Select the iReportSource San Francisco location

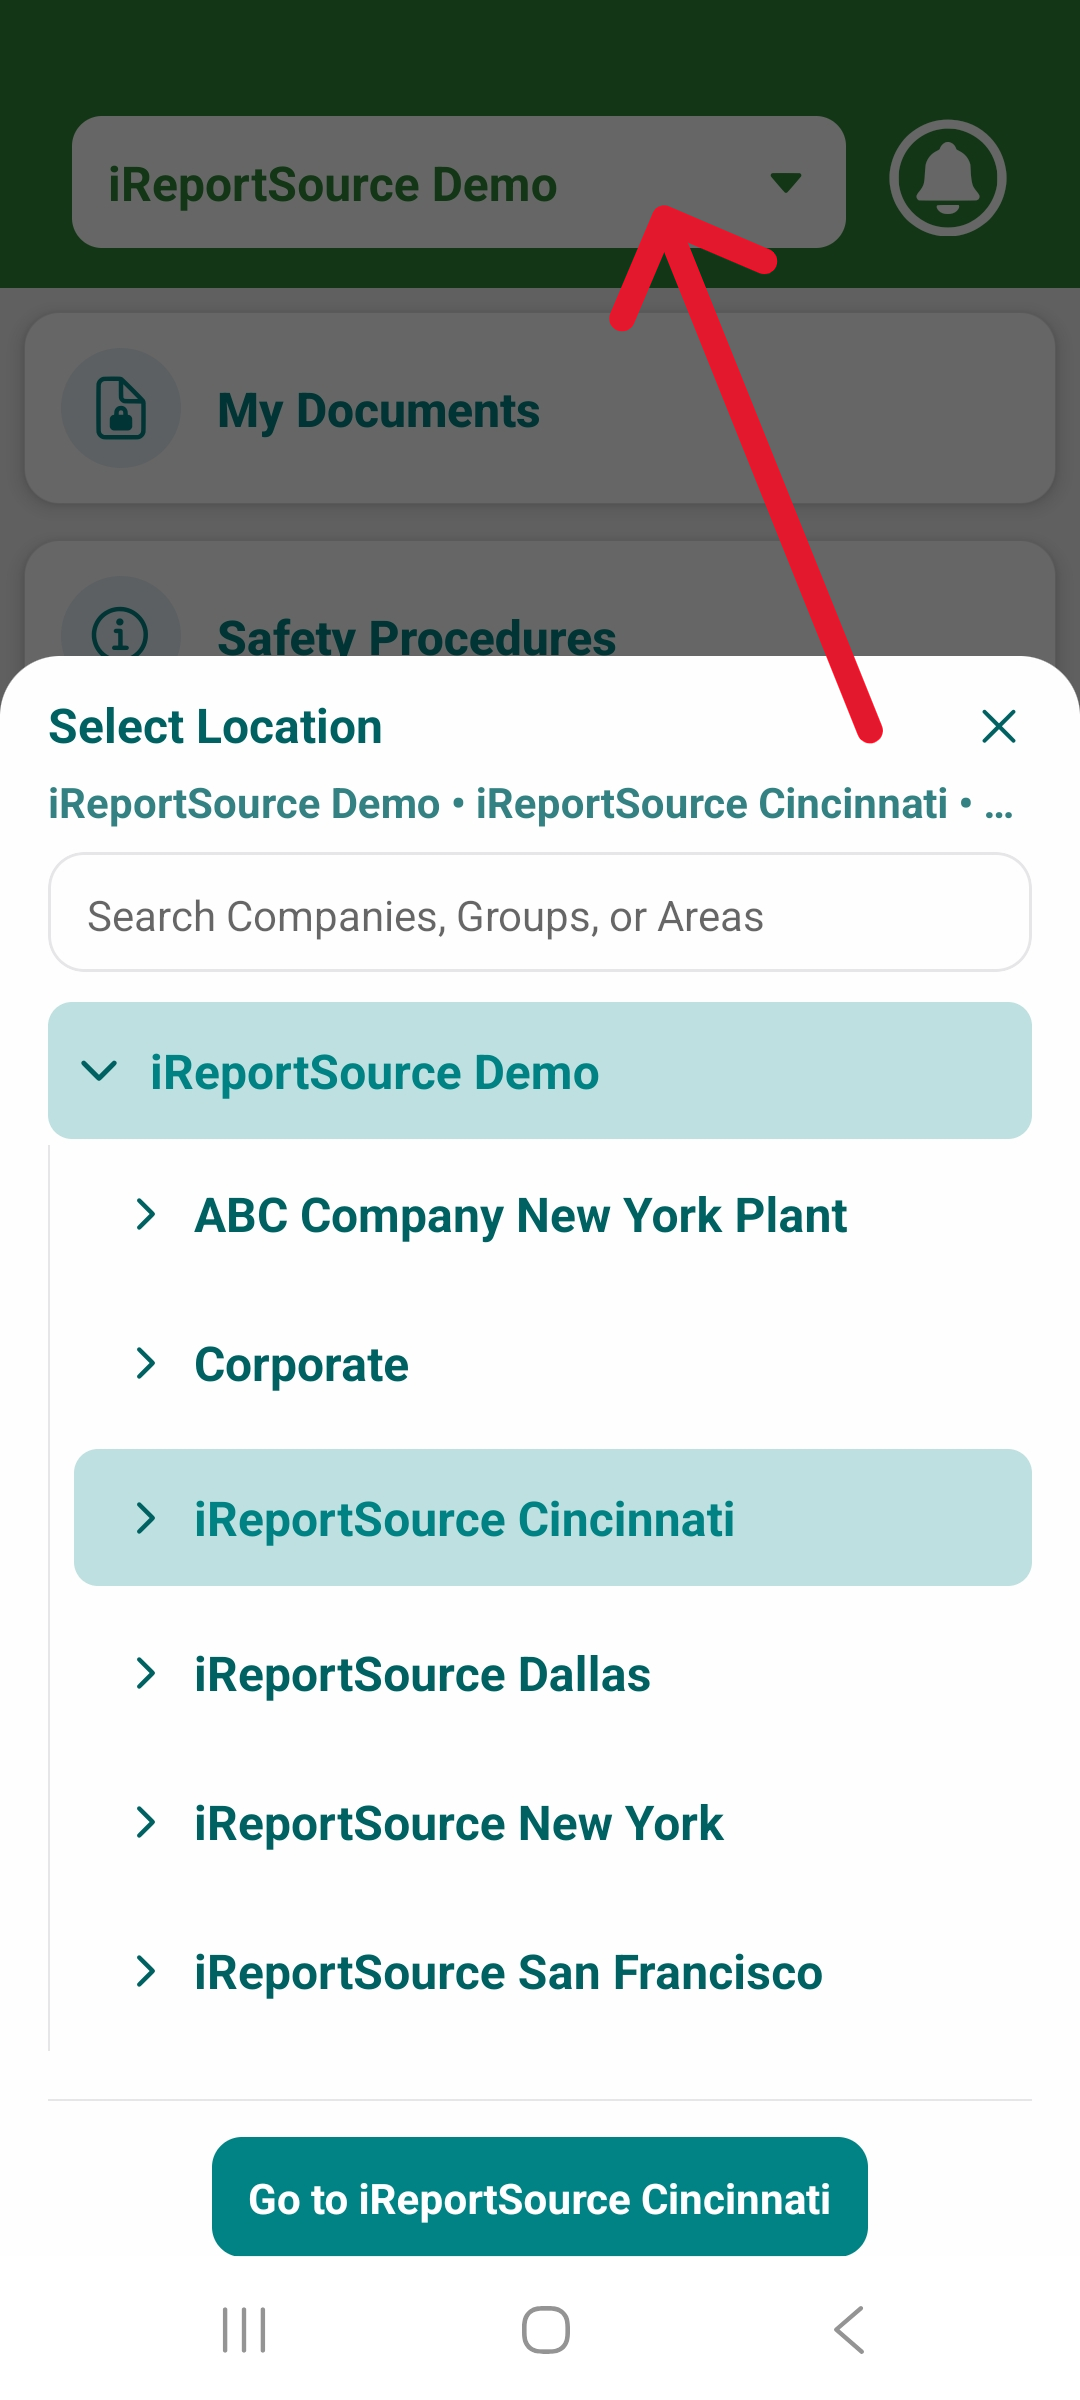pos(508,1973)
